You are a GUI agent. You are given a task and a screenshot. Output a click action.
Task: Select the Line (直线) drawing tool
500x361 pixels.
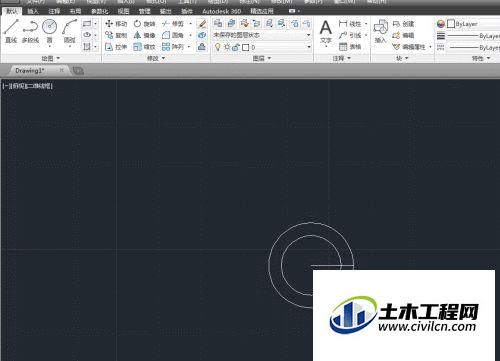(11, 31)
